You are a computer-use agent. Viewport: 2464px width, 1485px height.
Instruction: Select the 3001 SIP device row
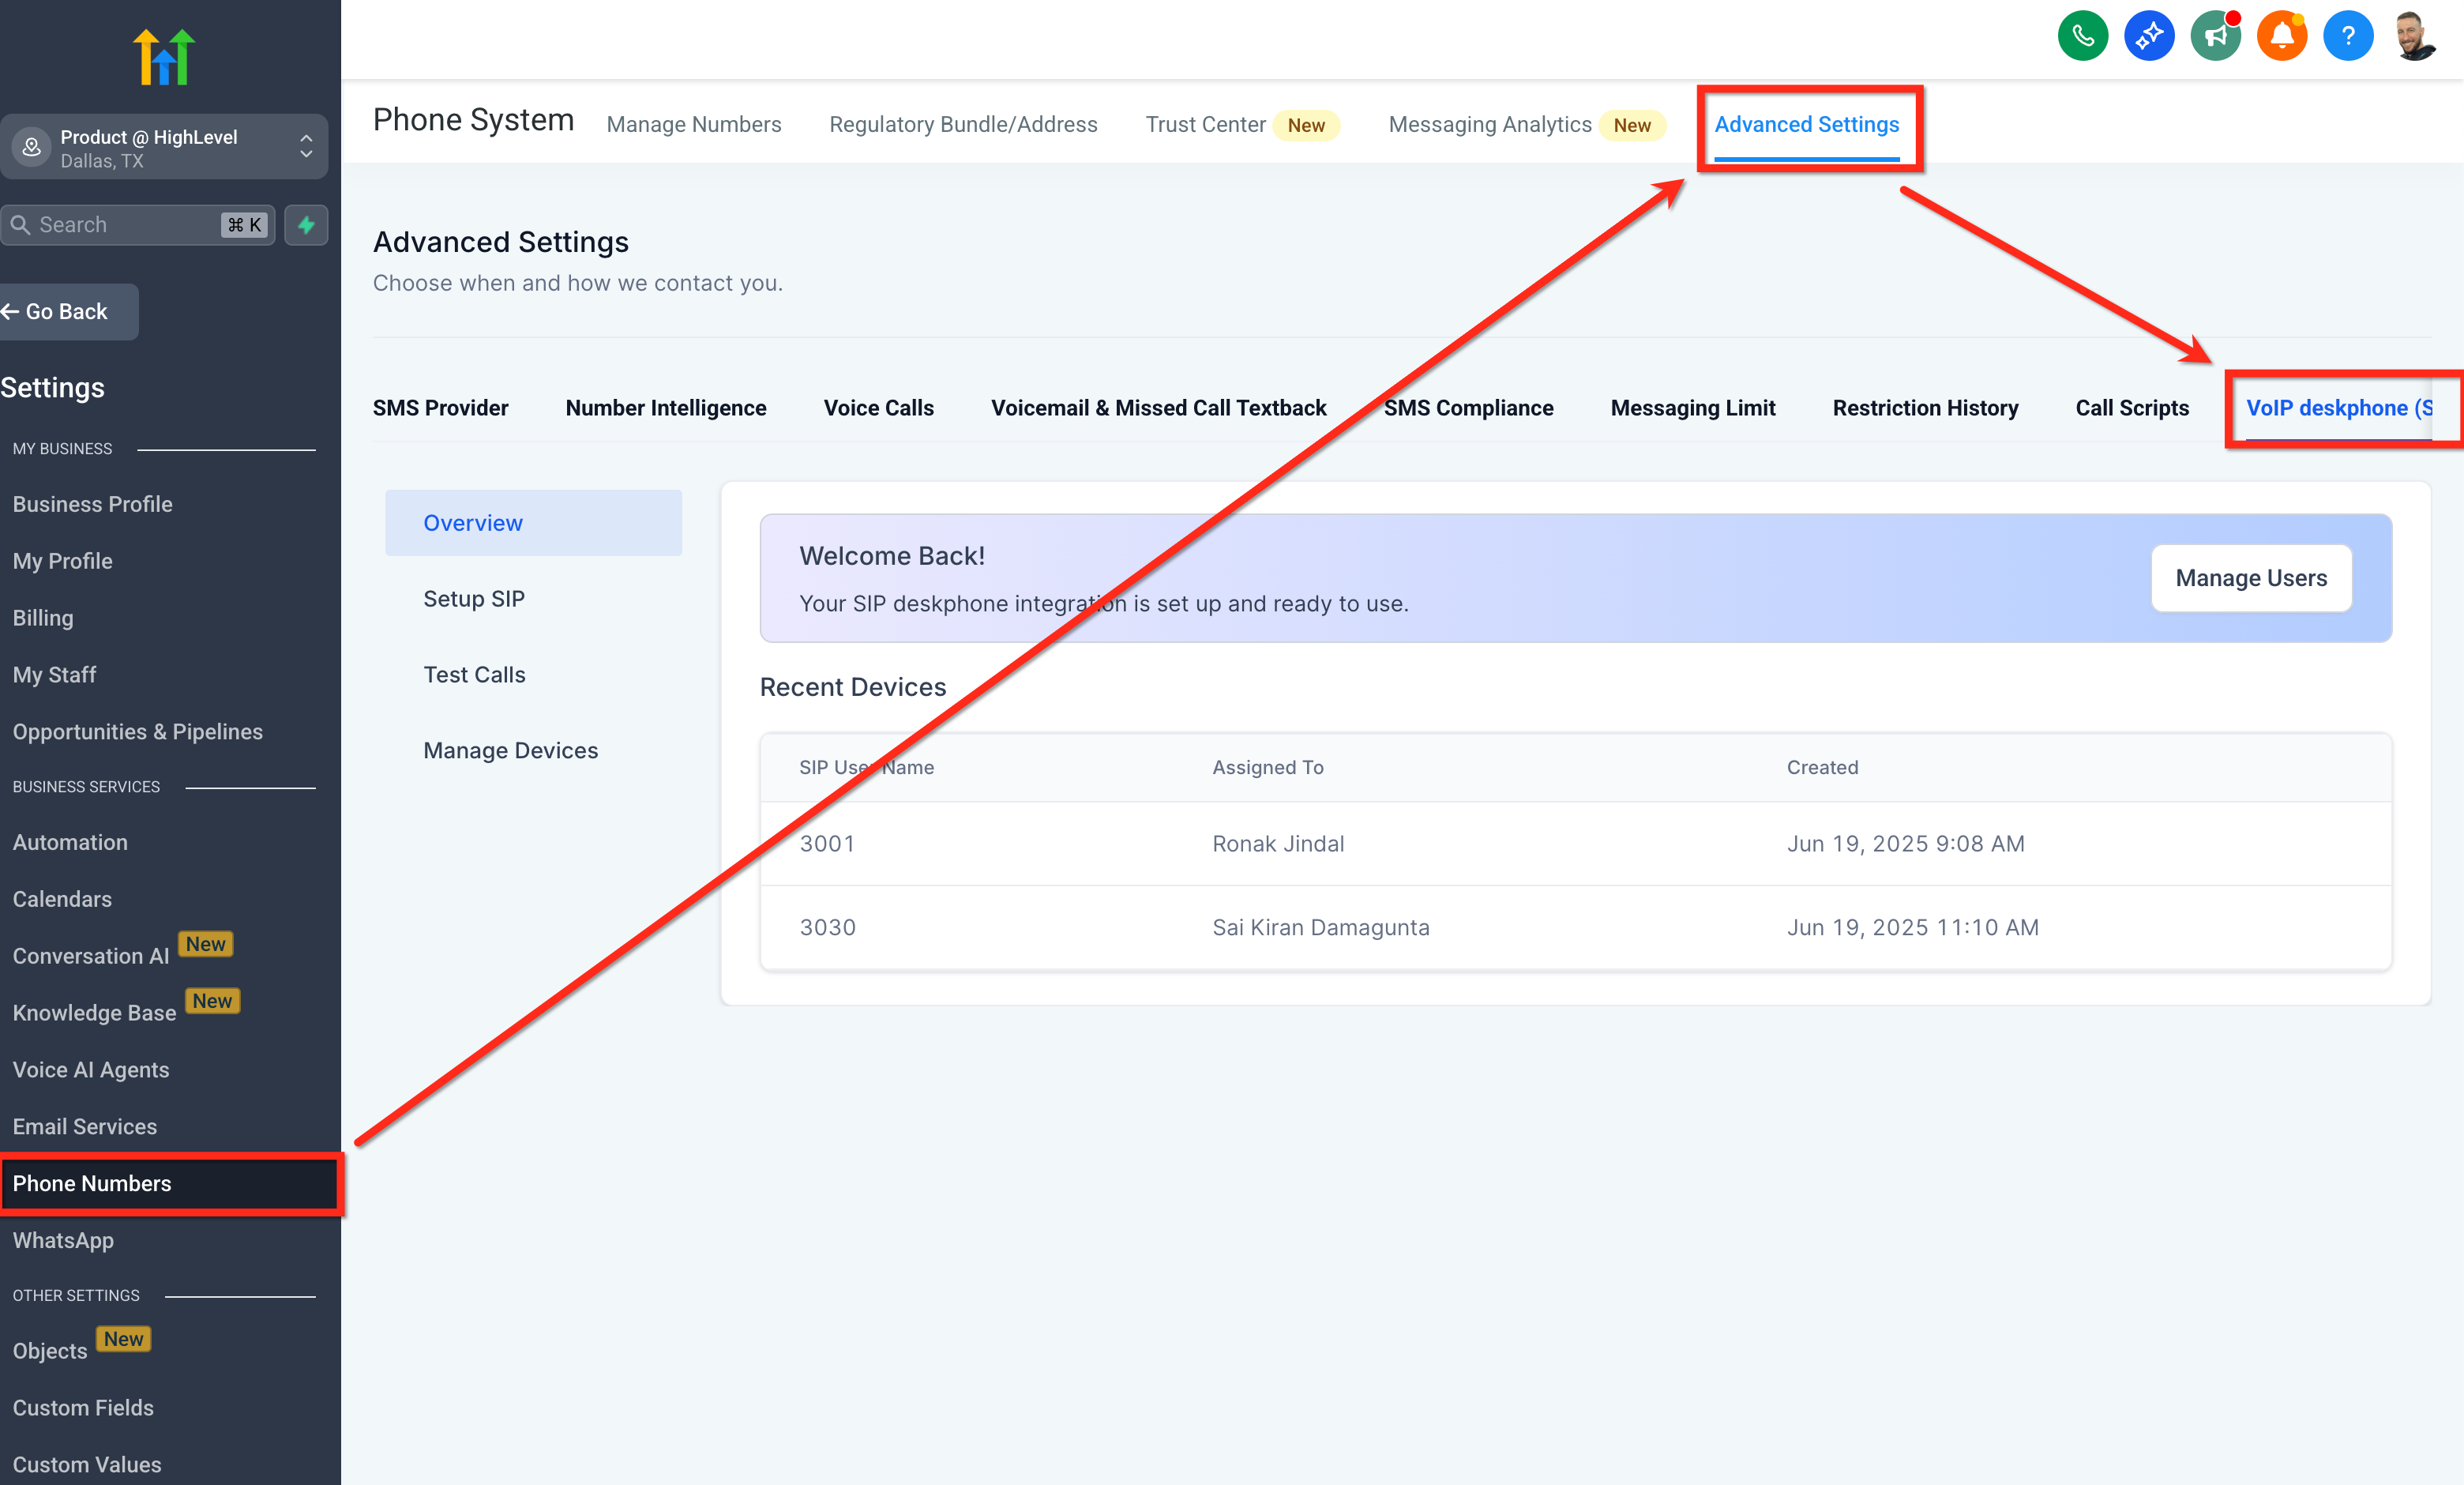click(x=1575, y=843)
